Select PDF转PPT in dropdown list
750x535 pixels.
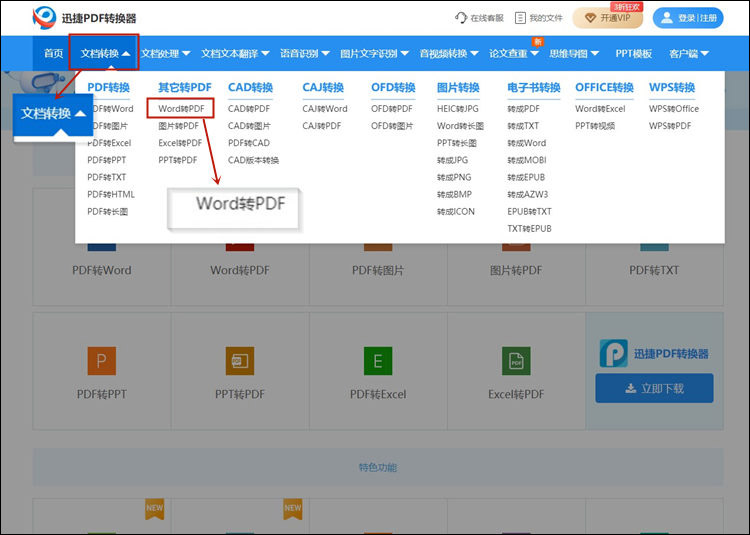tap(107, 160)
